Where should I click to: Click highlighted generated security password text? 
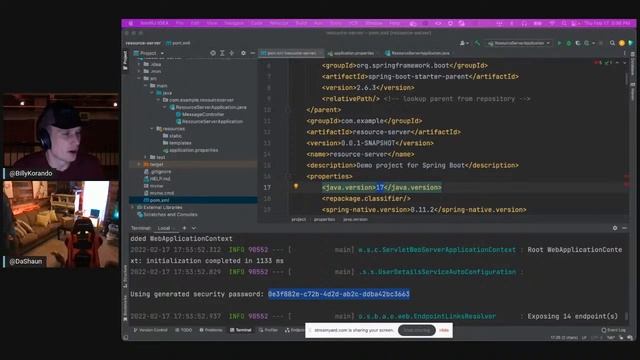pyautogui.click(x=339, y=294)
